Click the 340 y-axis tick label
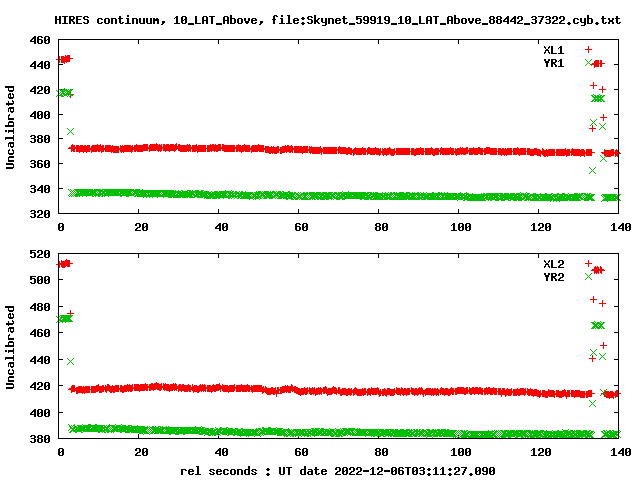The width and height of the screenshot is (640, 480). (40, 189)
